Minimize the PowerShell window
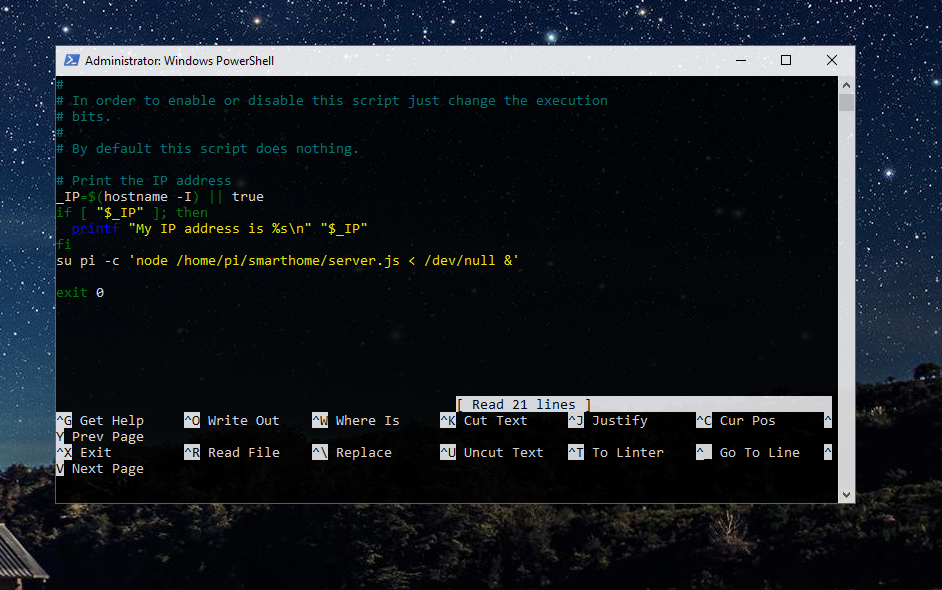 (740, 61)
